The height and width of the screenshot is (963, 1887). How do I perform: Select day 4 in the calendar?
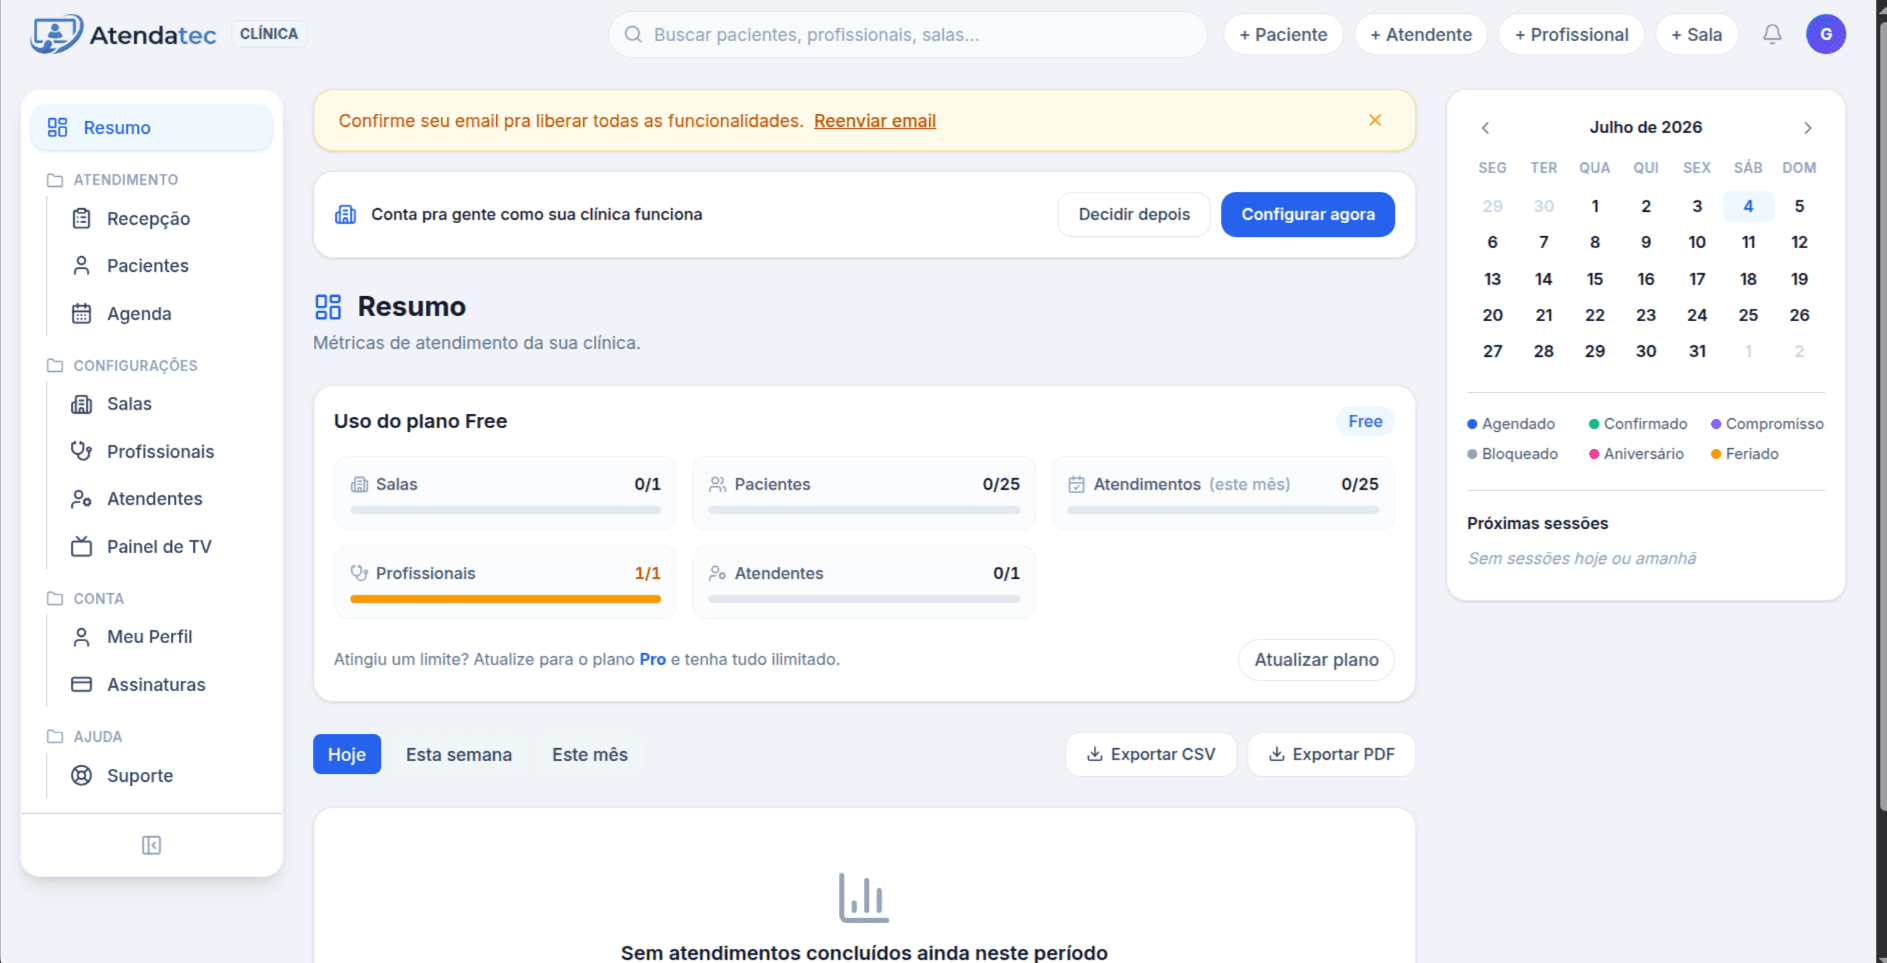coord(1748,206)
